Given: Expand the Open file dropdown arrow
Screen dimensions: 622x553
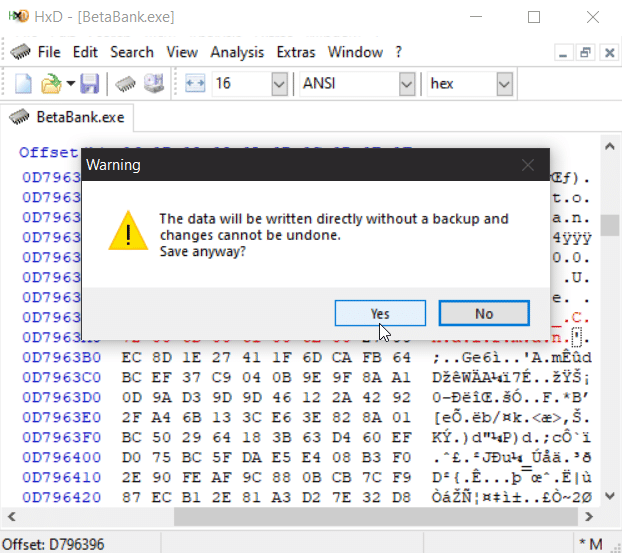Looking at the screenshot, I should (x=69, y=84).
